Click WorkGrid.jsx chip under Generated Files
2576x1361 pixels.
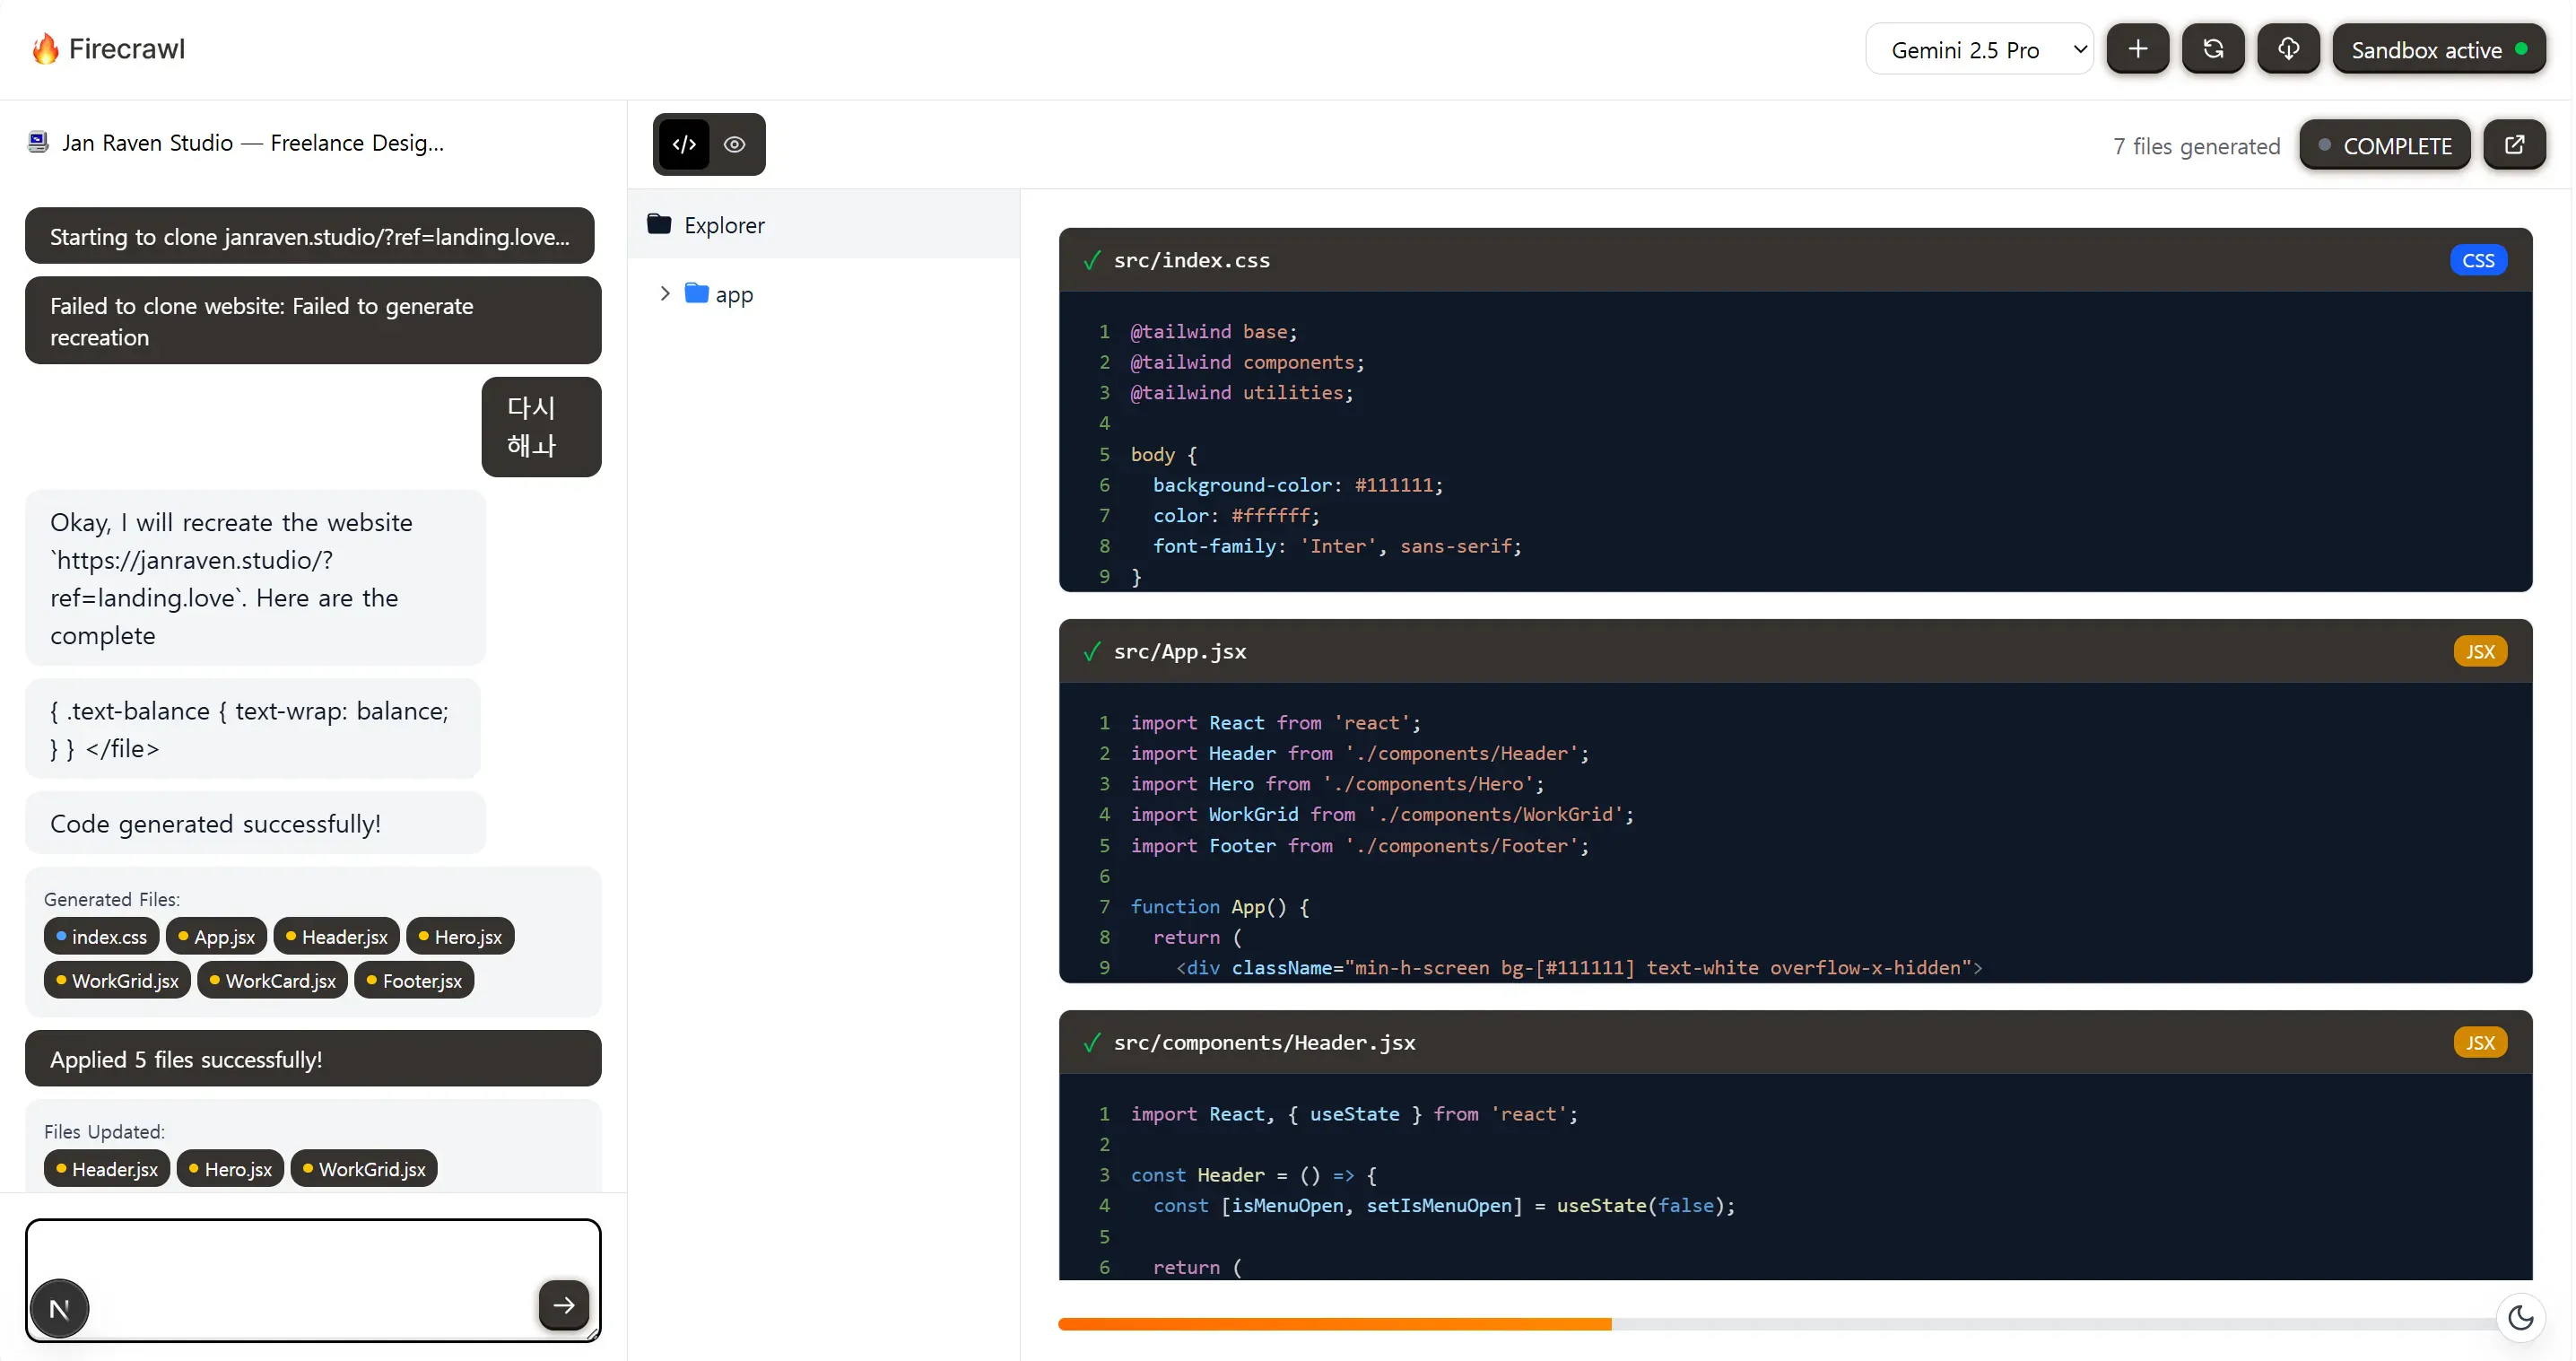coord(117,981)
